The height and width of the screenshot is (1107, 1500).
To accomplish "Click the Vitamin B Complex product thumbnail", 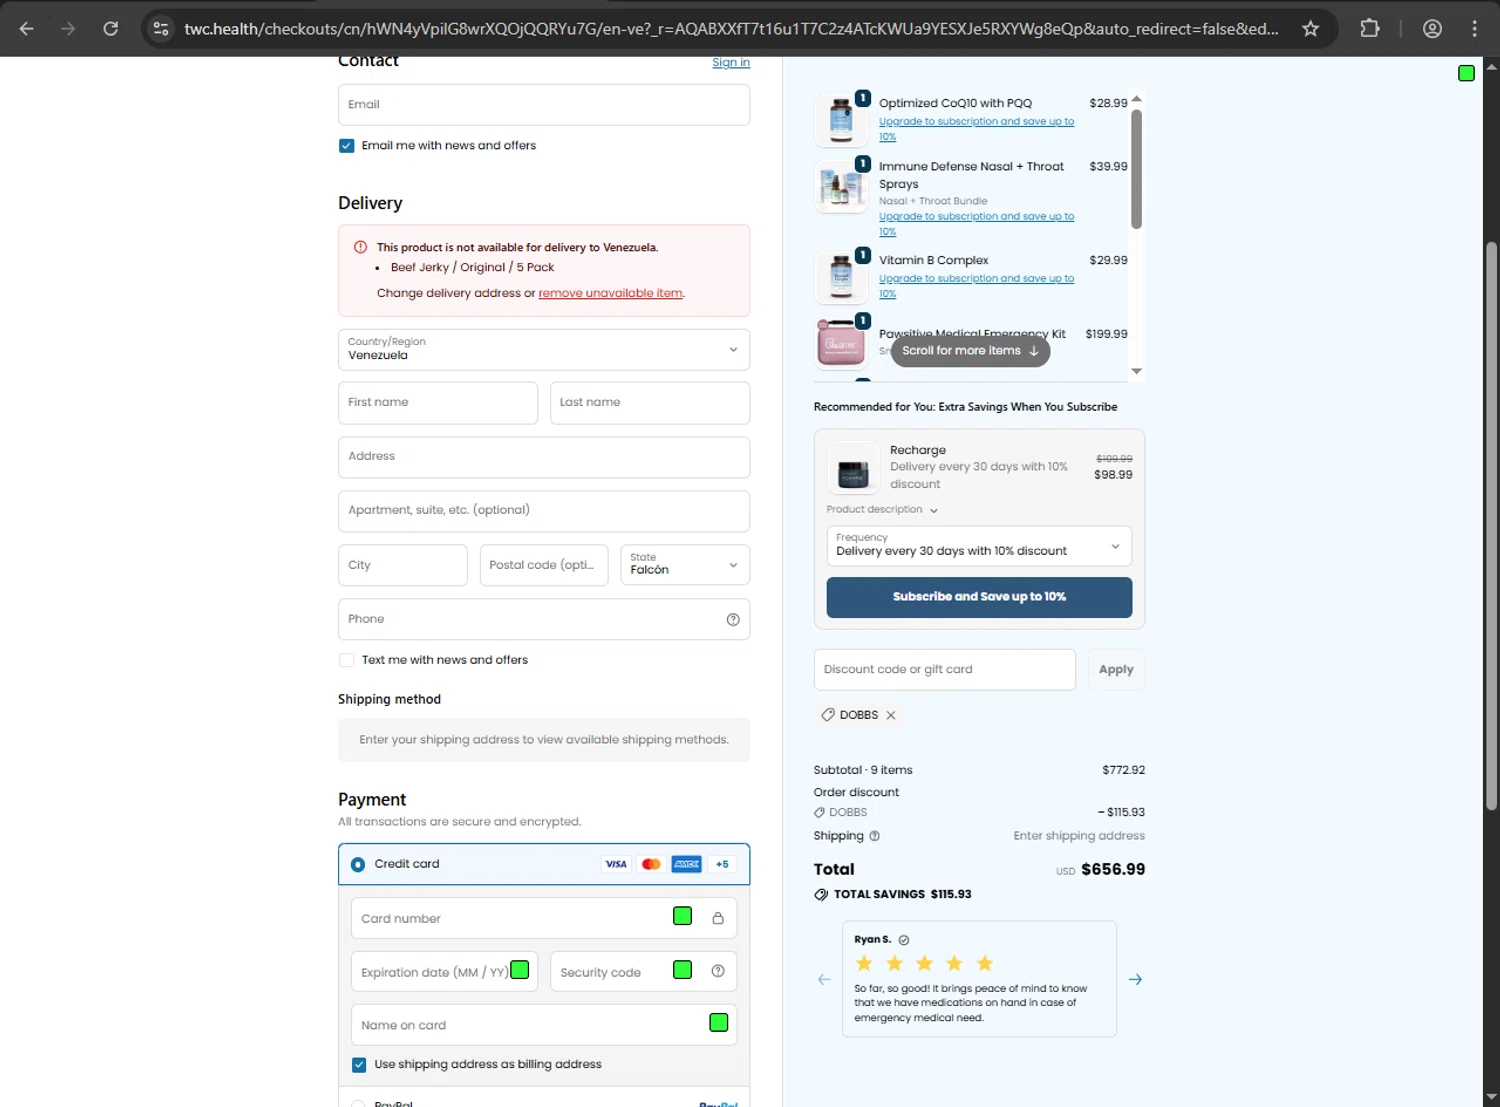I will point(841,277).
